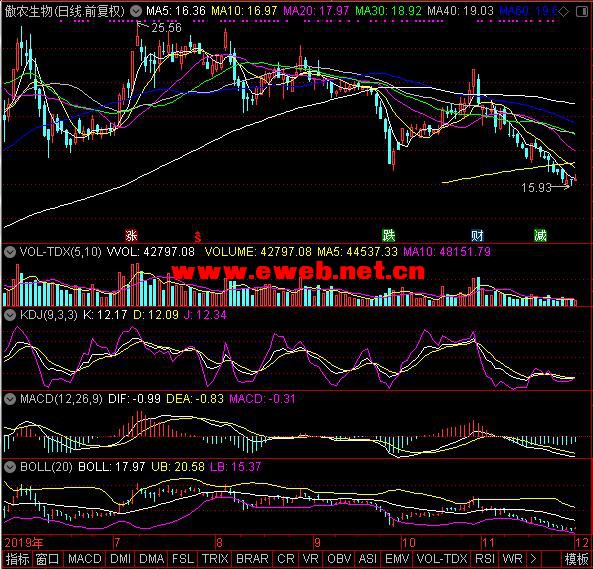Select the RSI indicator tab

pyautogui.click(x=485, y=559)
